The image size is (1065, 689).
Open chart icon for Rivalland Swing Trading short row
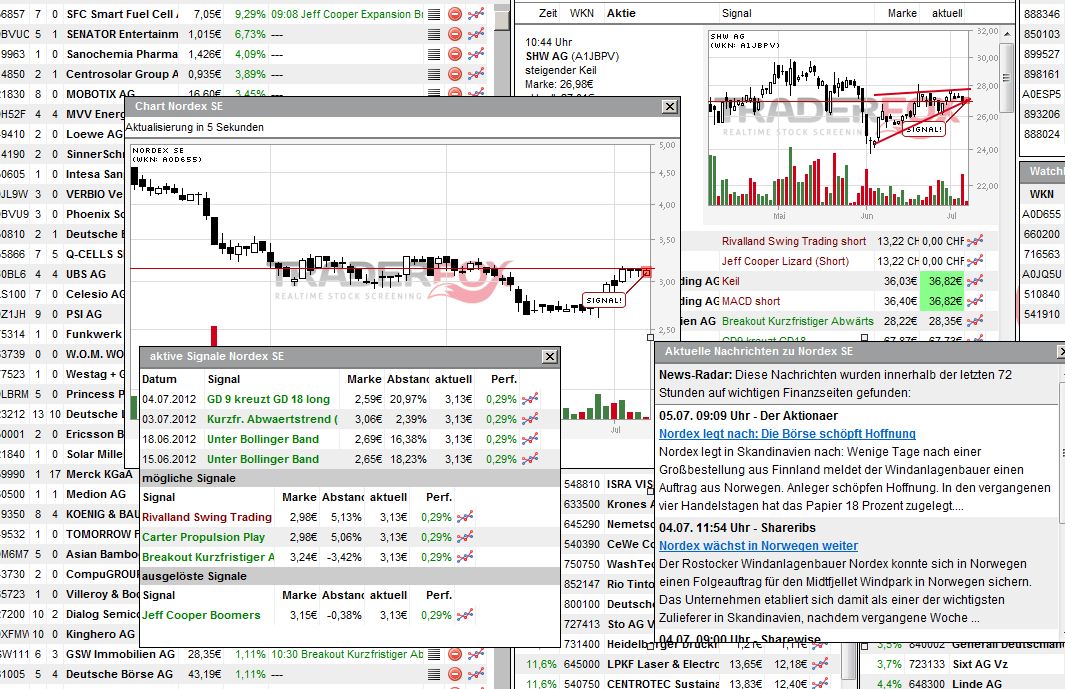(x=975, y=241)
